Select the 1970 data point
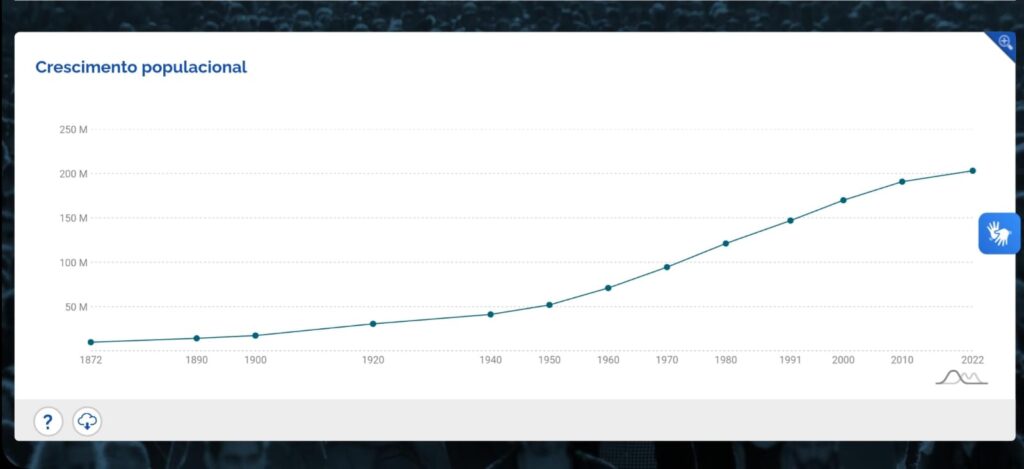Screen dimensions: 1024x469 pyautogui.click(x=667, y=267)
